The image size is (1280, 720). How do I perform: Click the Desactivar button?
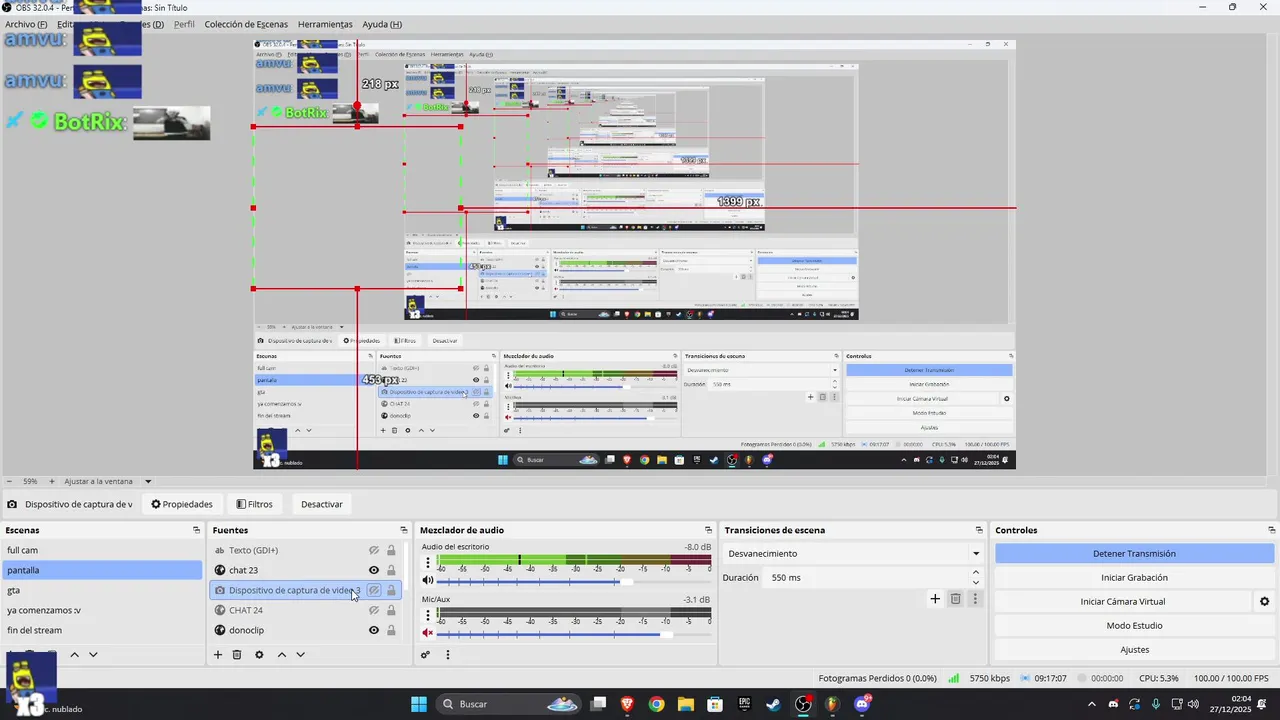(x=322, y=504)
